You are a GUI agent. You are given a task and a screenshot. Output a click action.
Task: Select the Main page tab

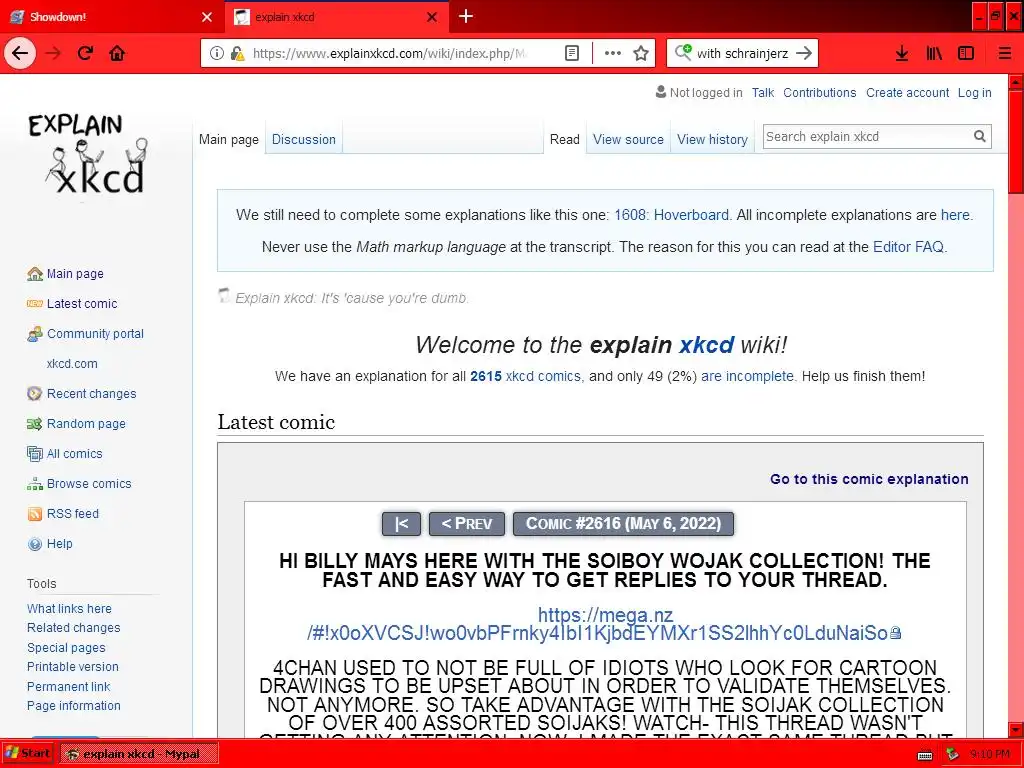(229, 139)
